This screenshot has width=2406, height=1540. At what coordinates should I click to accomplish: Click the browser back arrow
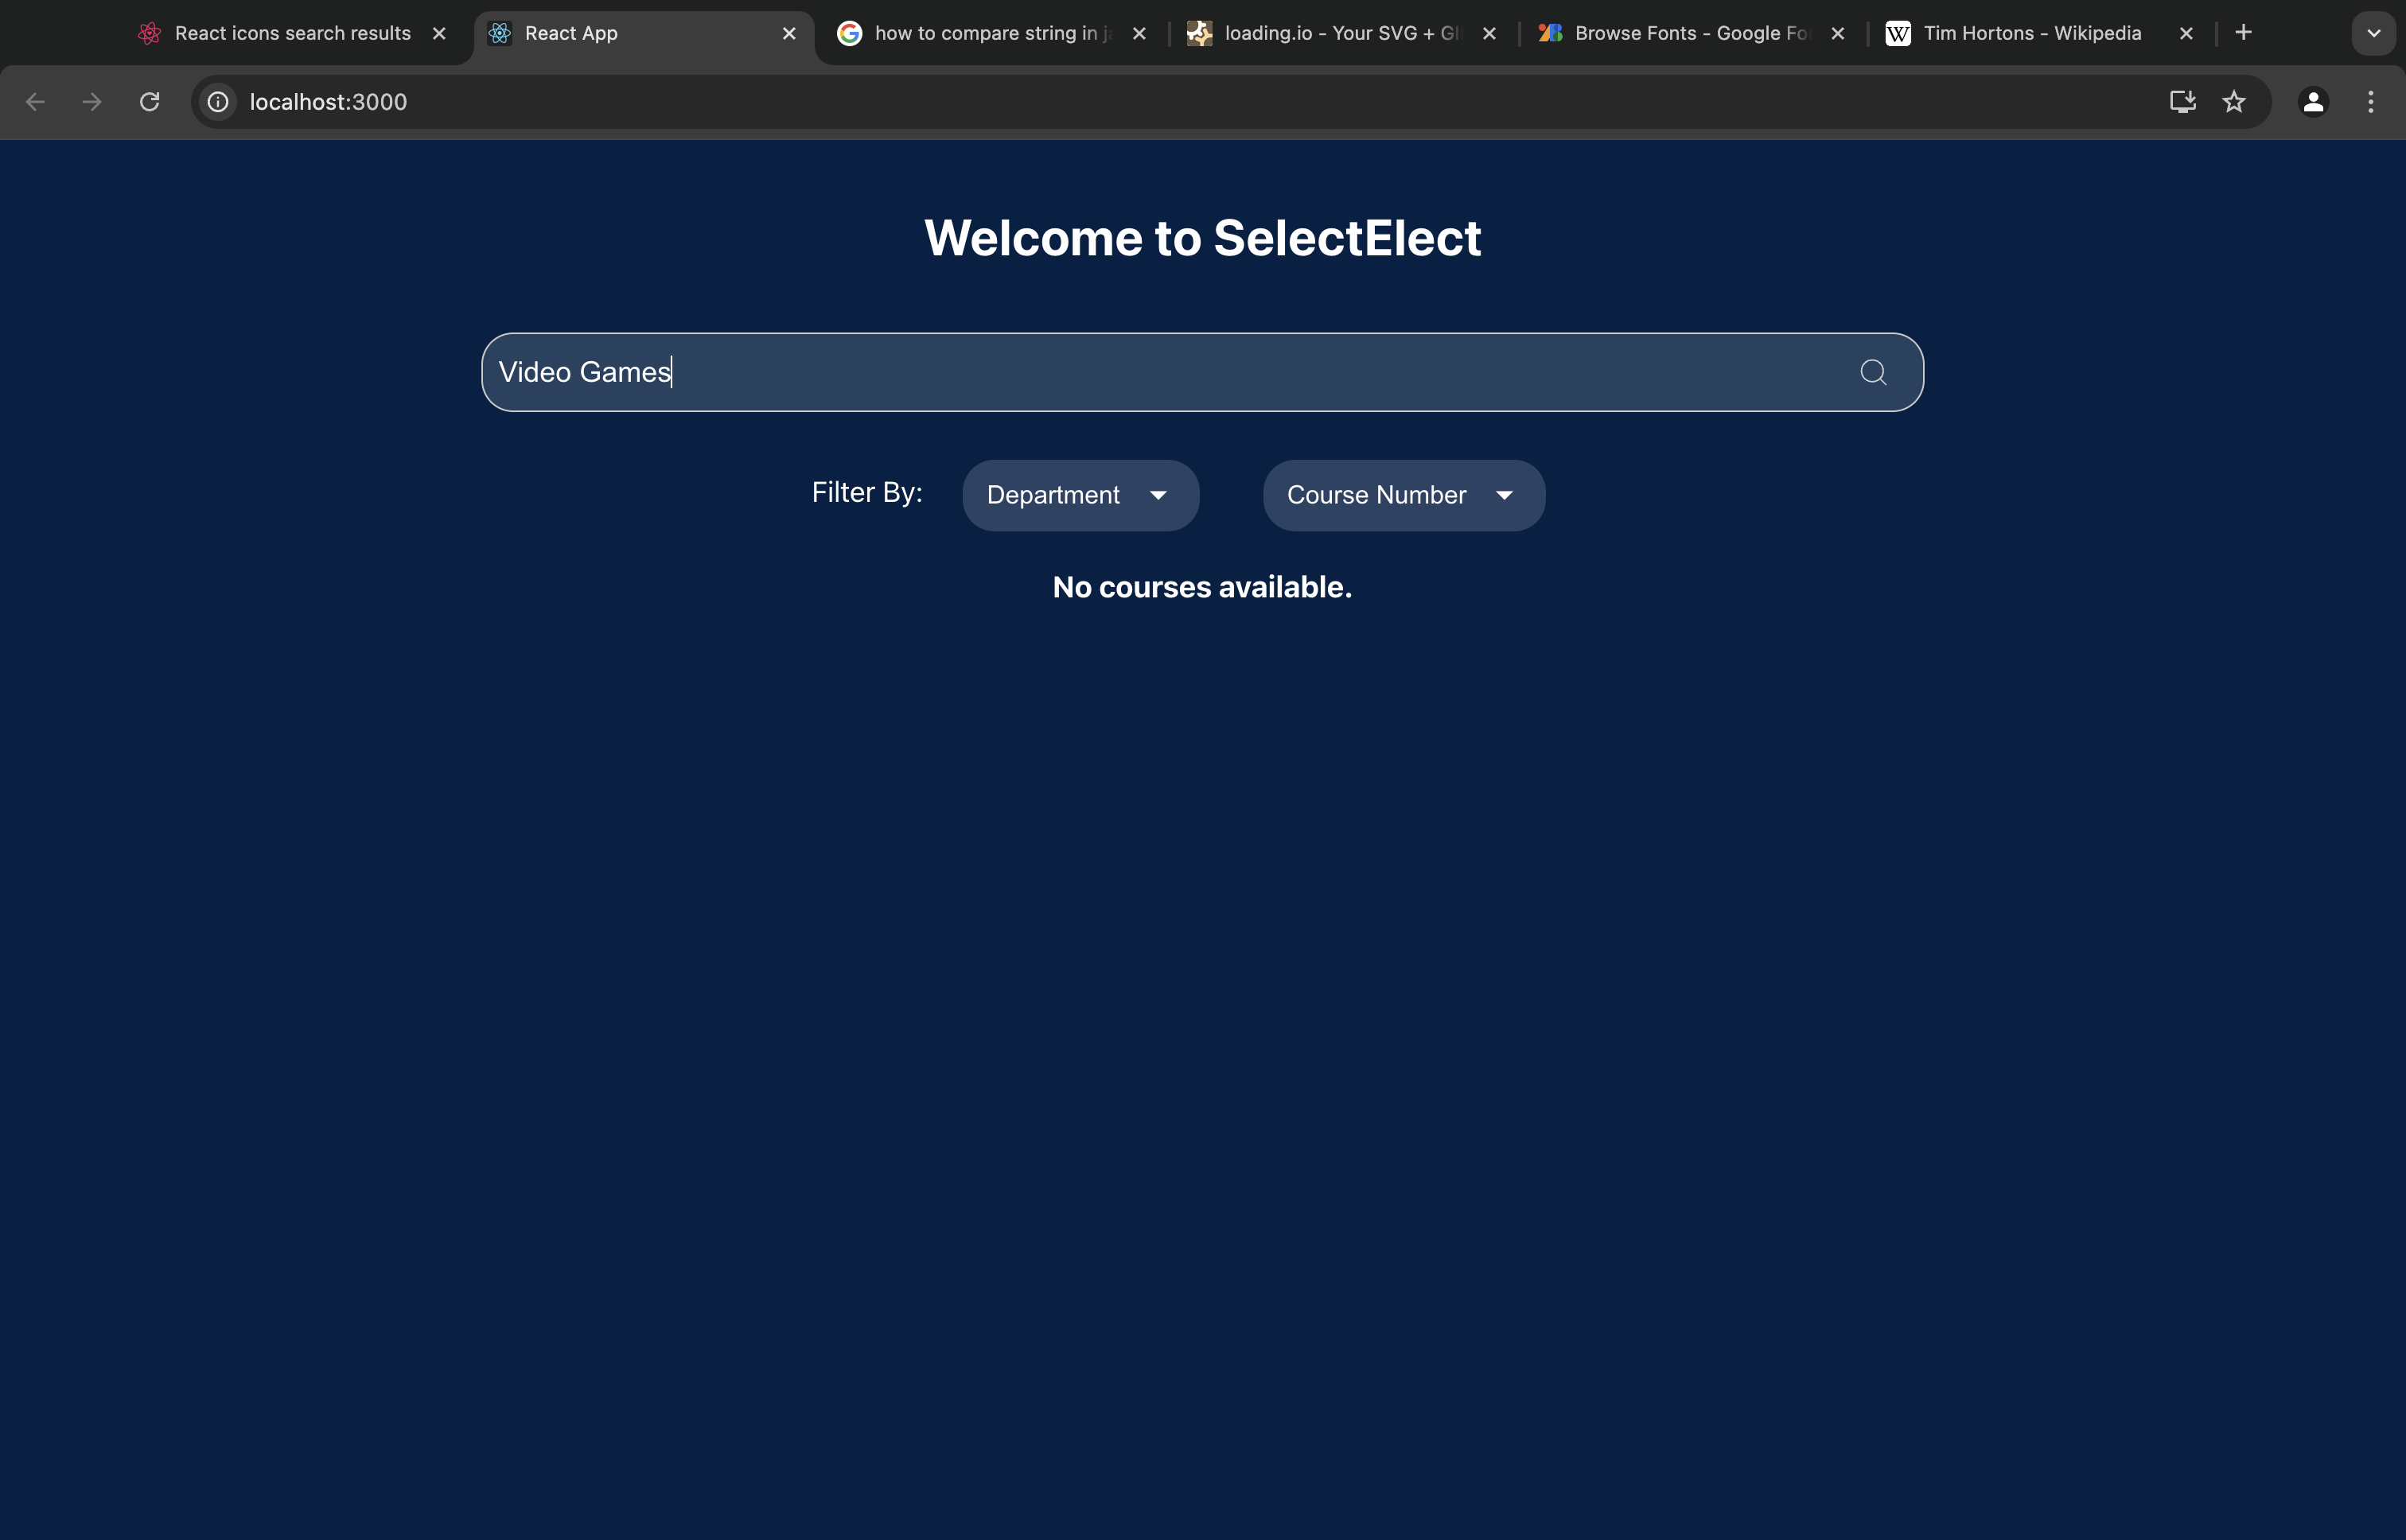click(35, 102)
